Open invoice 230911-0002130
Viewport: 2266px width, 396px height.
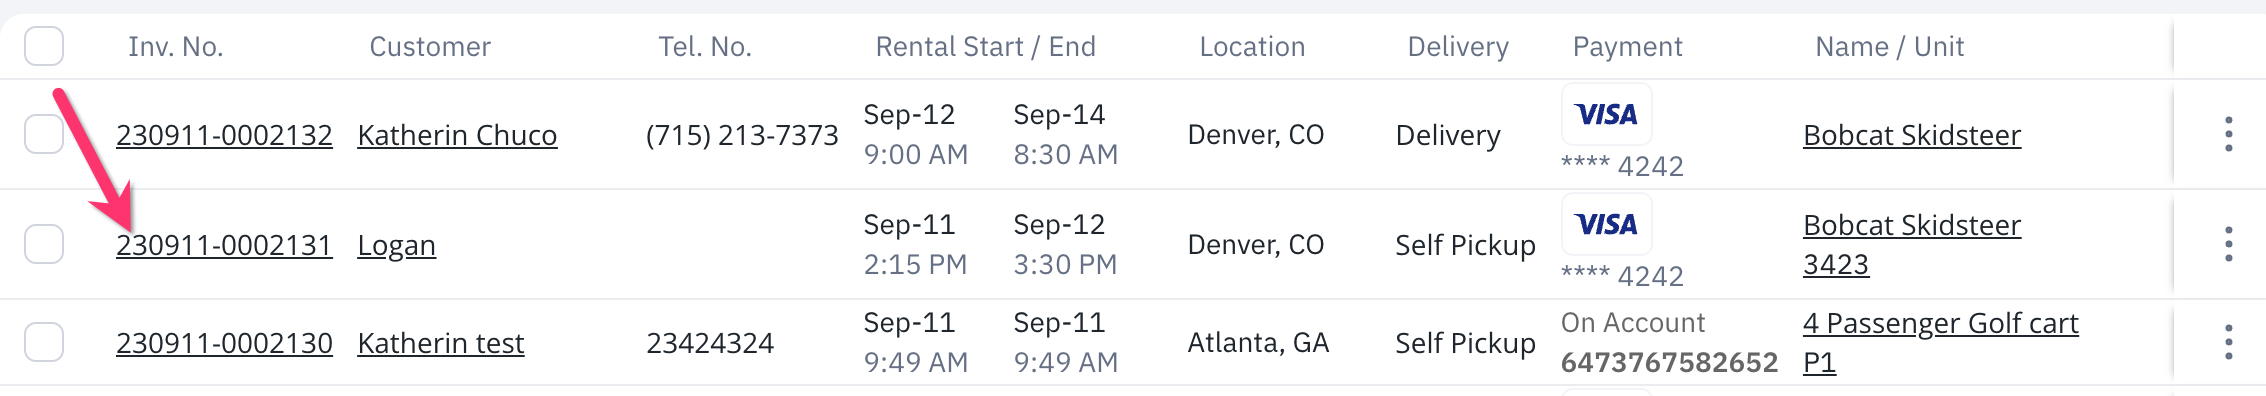click(224, 343)
